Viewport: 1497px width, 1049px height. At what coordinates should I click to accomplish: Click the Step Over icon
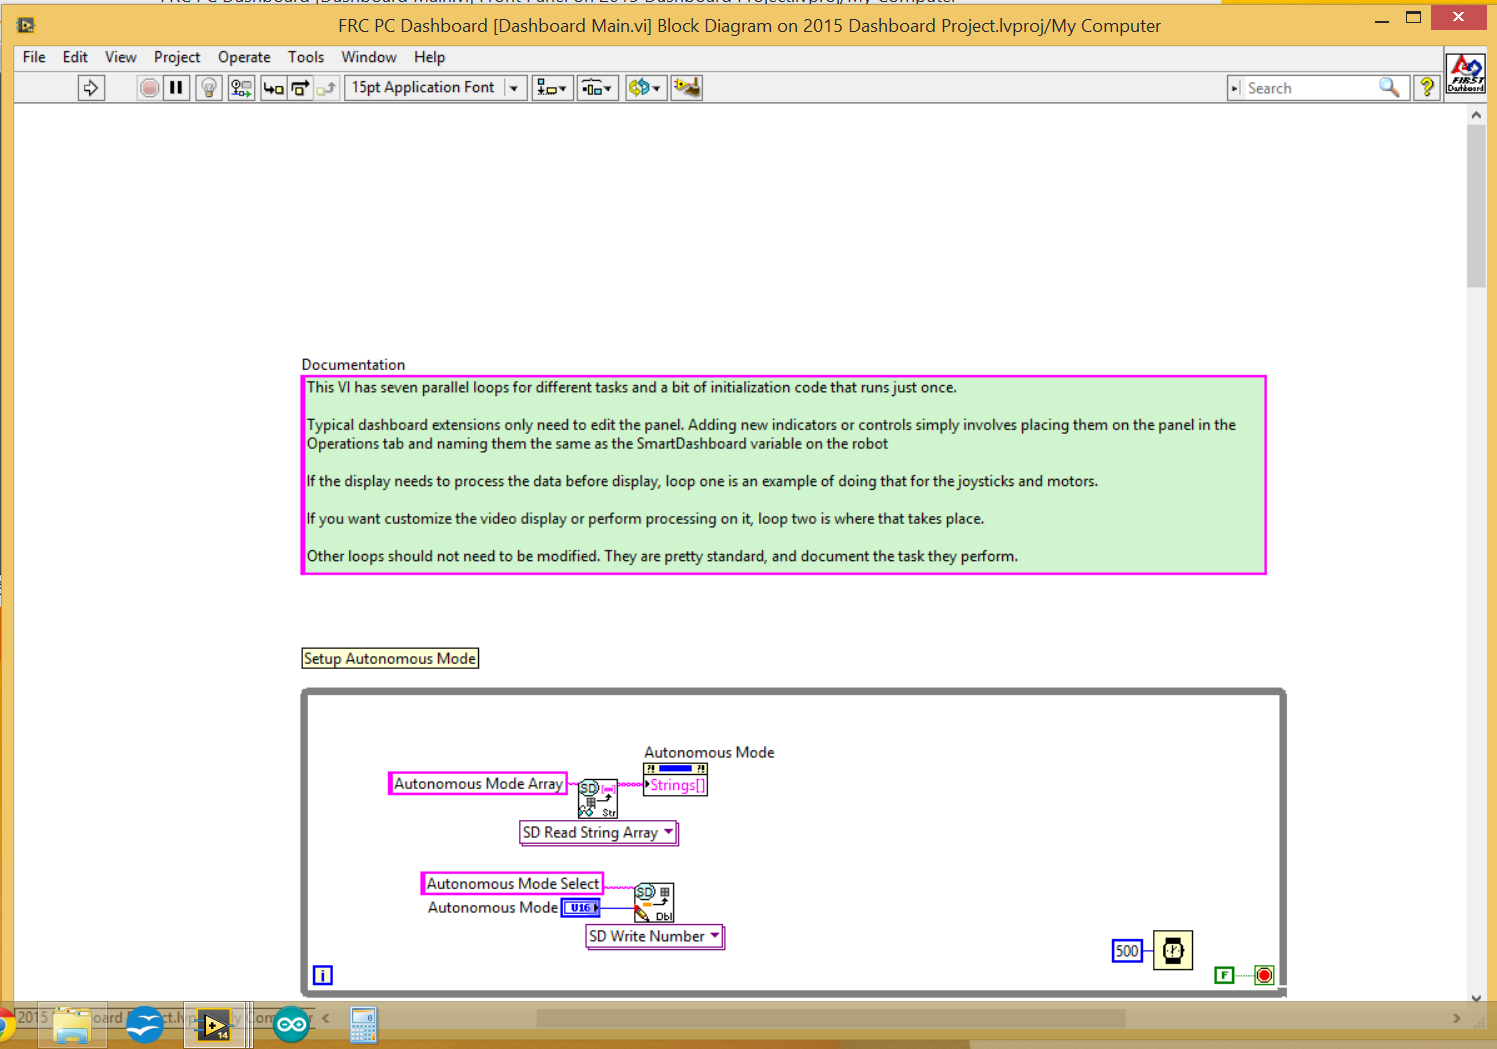[300, 88]
